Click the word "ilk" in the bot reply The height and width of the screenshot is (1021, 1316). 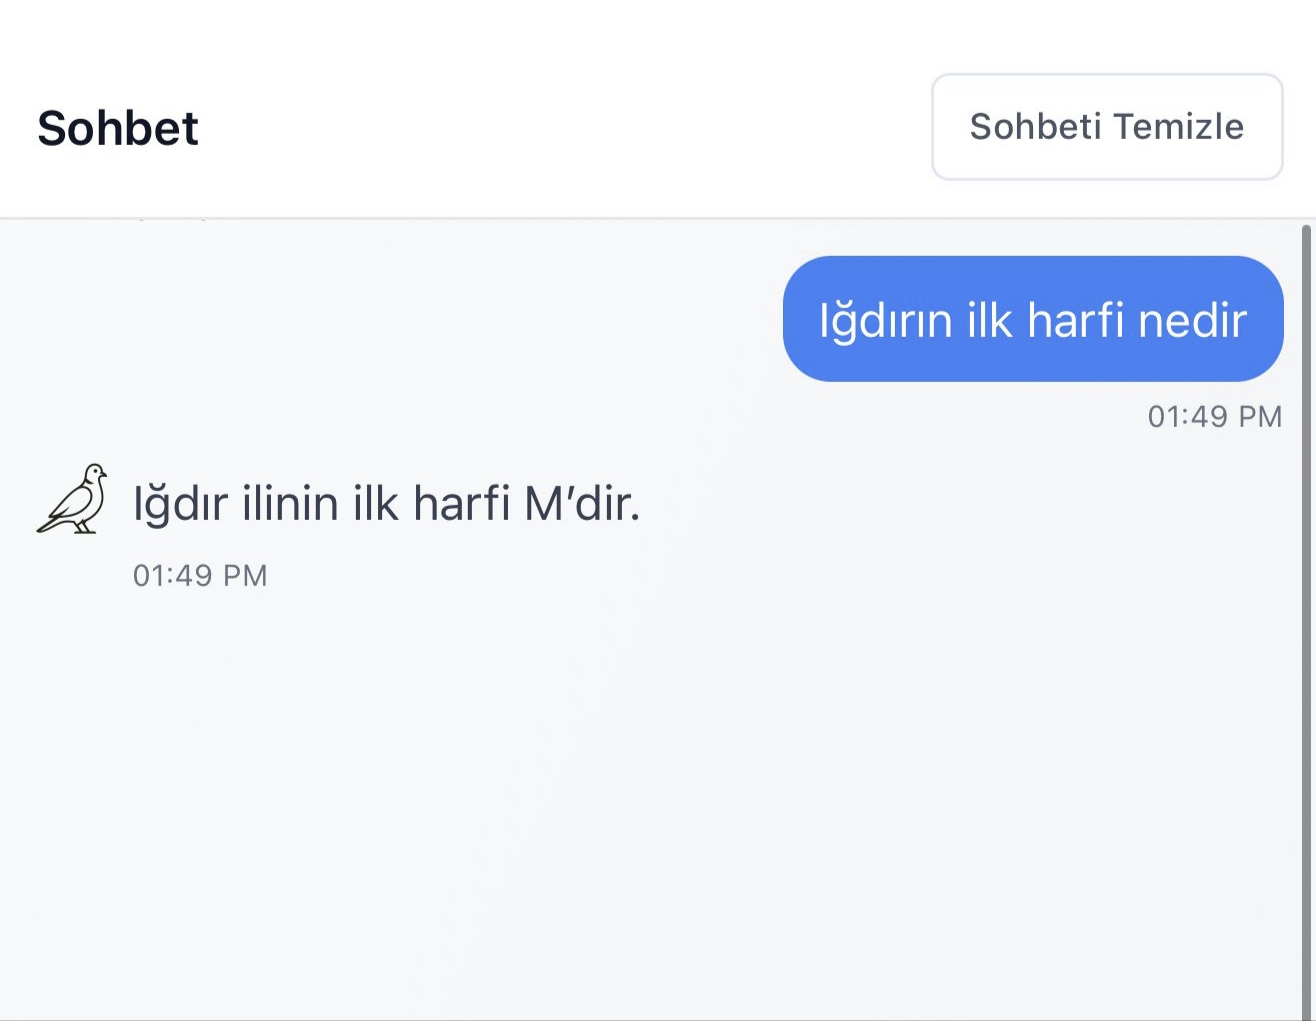tap(375, 503)
